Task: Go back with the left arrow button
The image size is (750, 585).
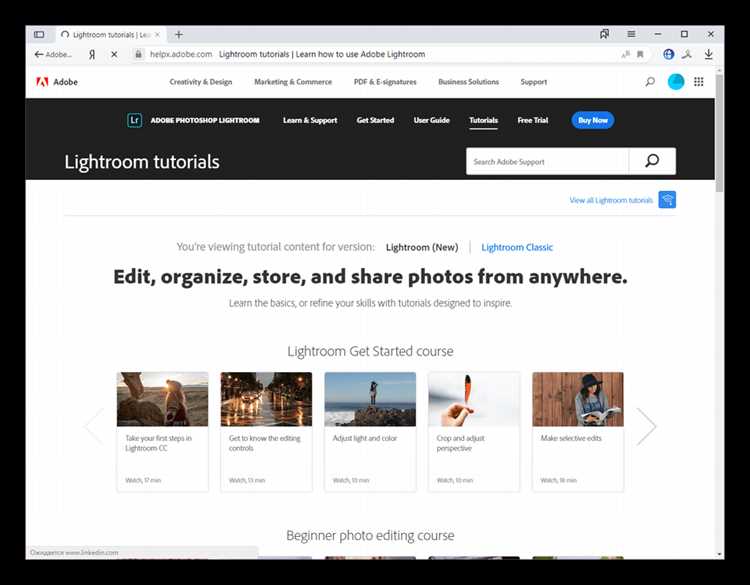Action: 39,54
